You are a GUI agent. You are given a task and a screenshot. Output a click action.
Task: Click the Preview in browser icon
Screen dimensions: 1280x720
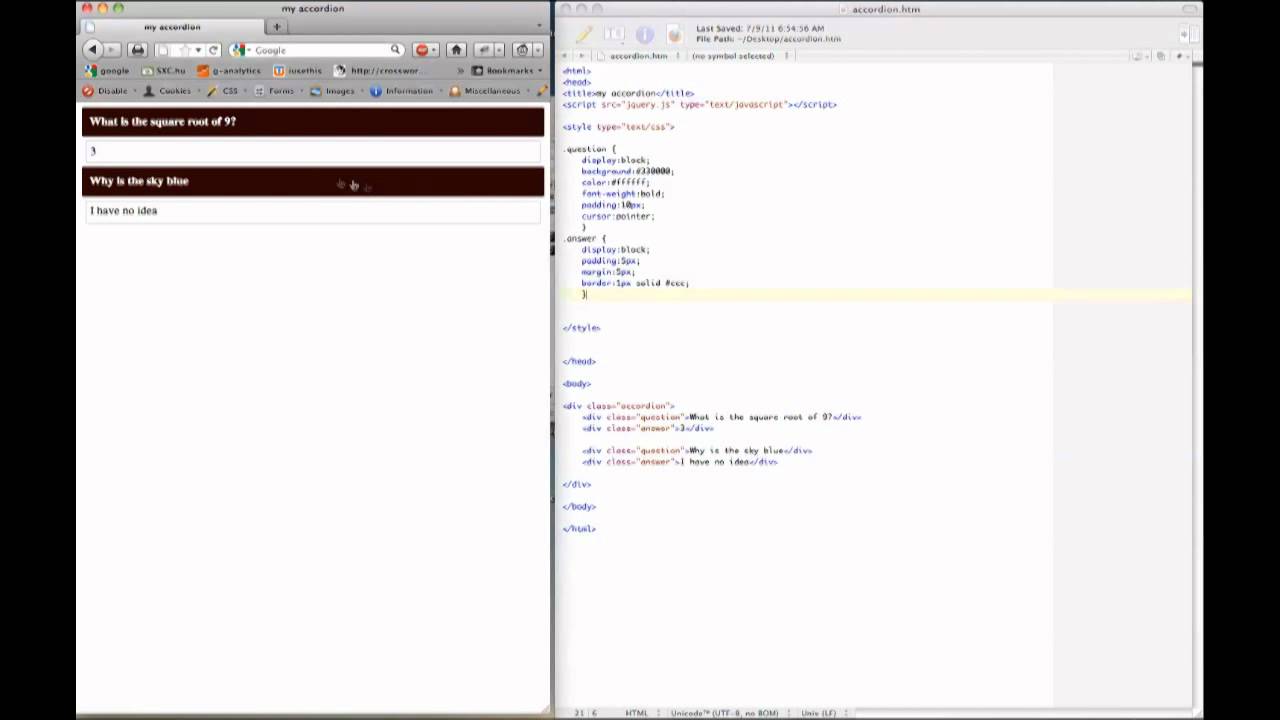674,34
